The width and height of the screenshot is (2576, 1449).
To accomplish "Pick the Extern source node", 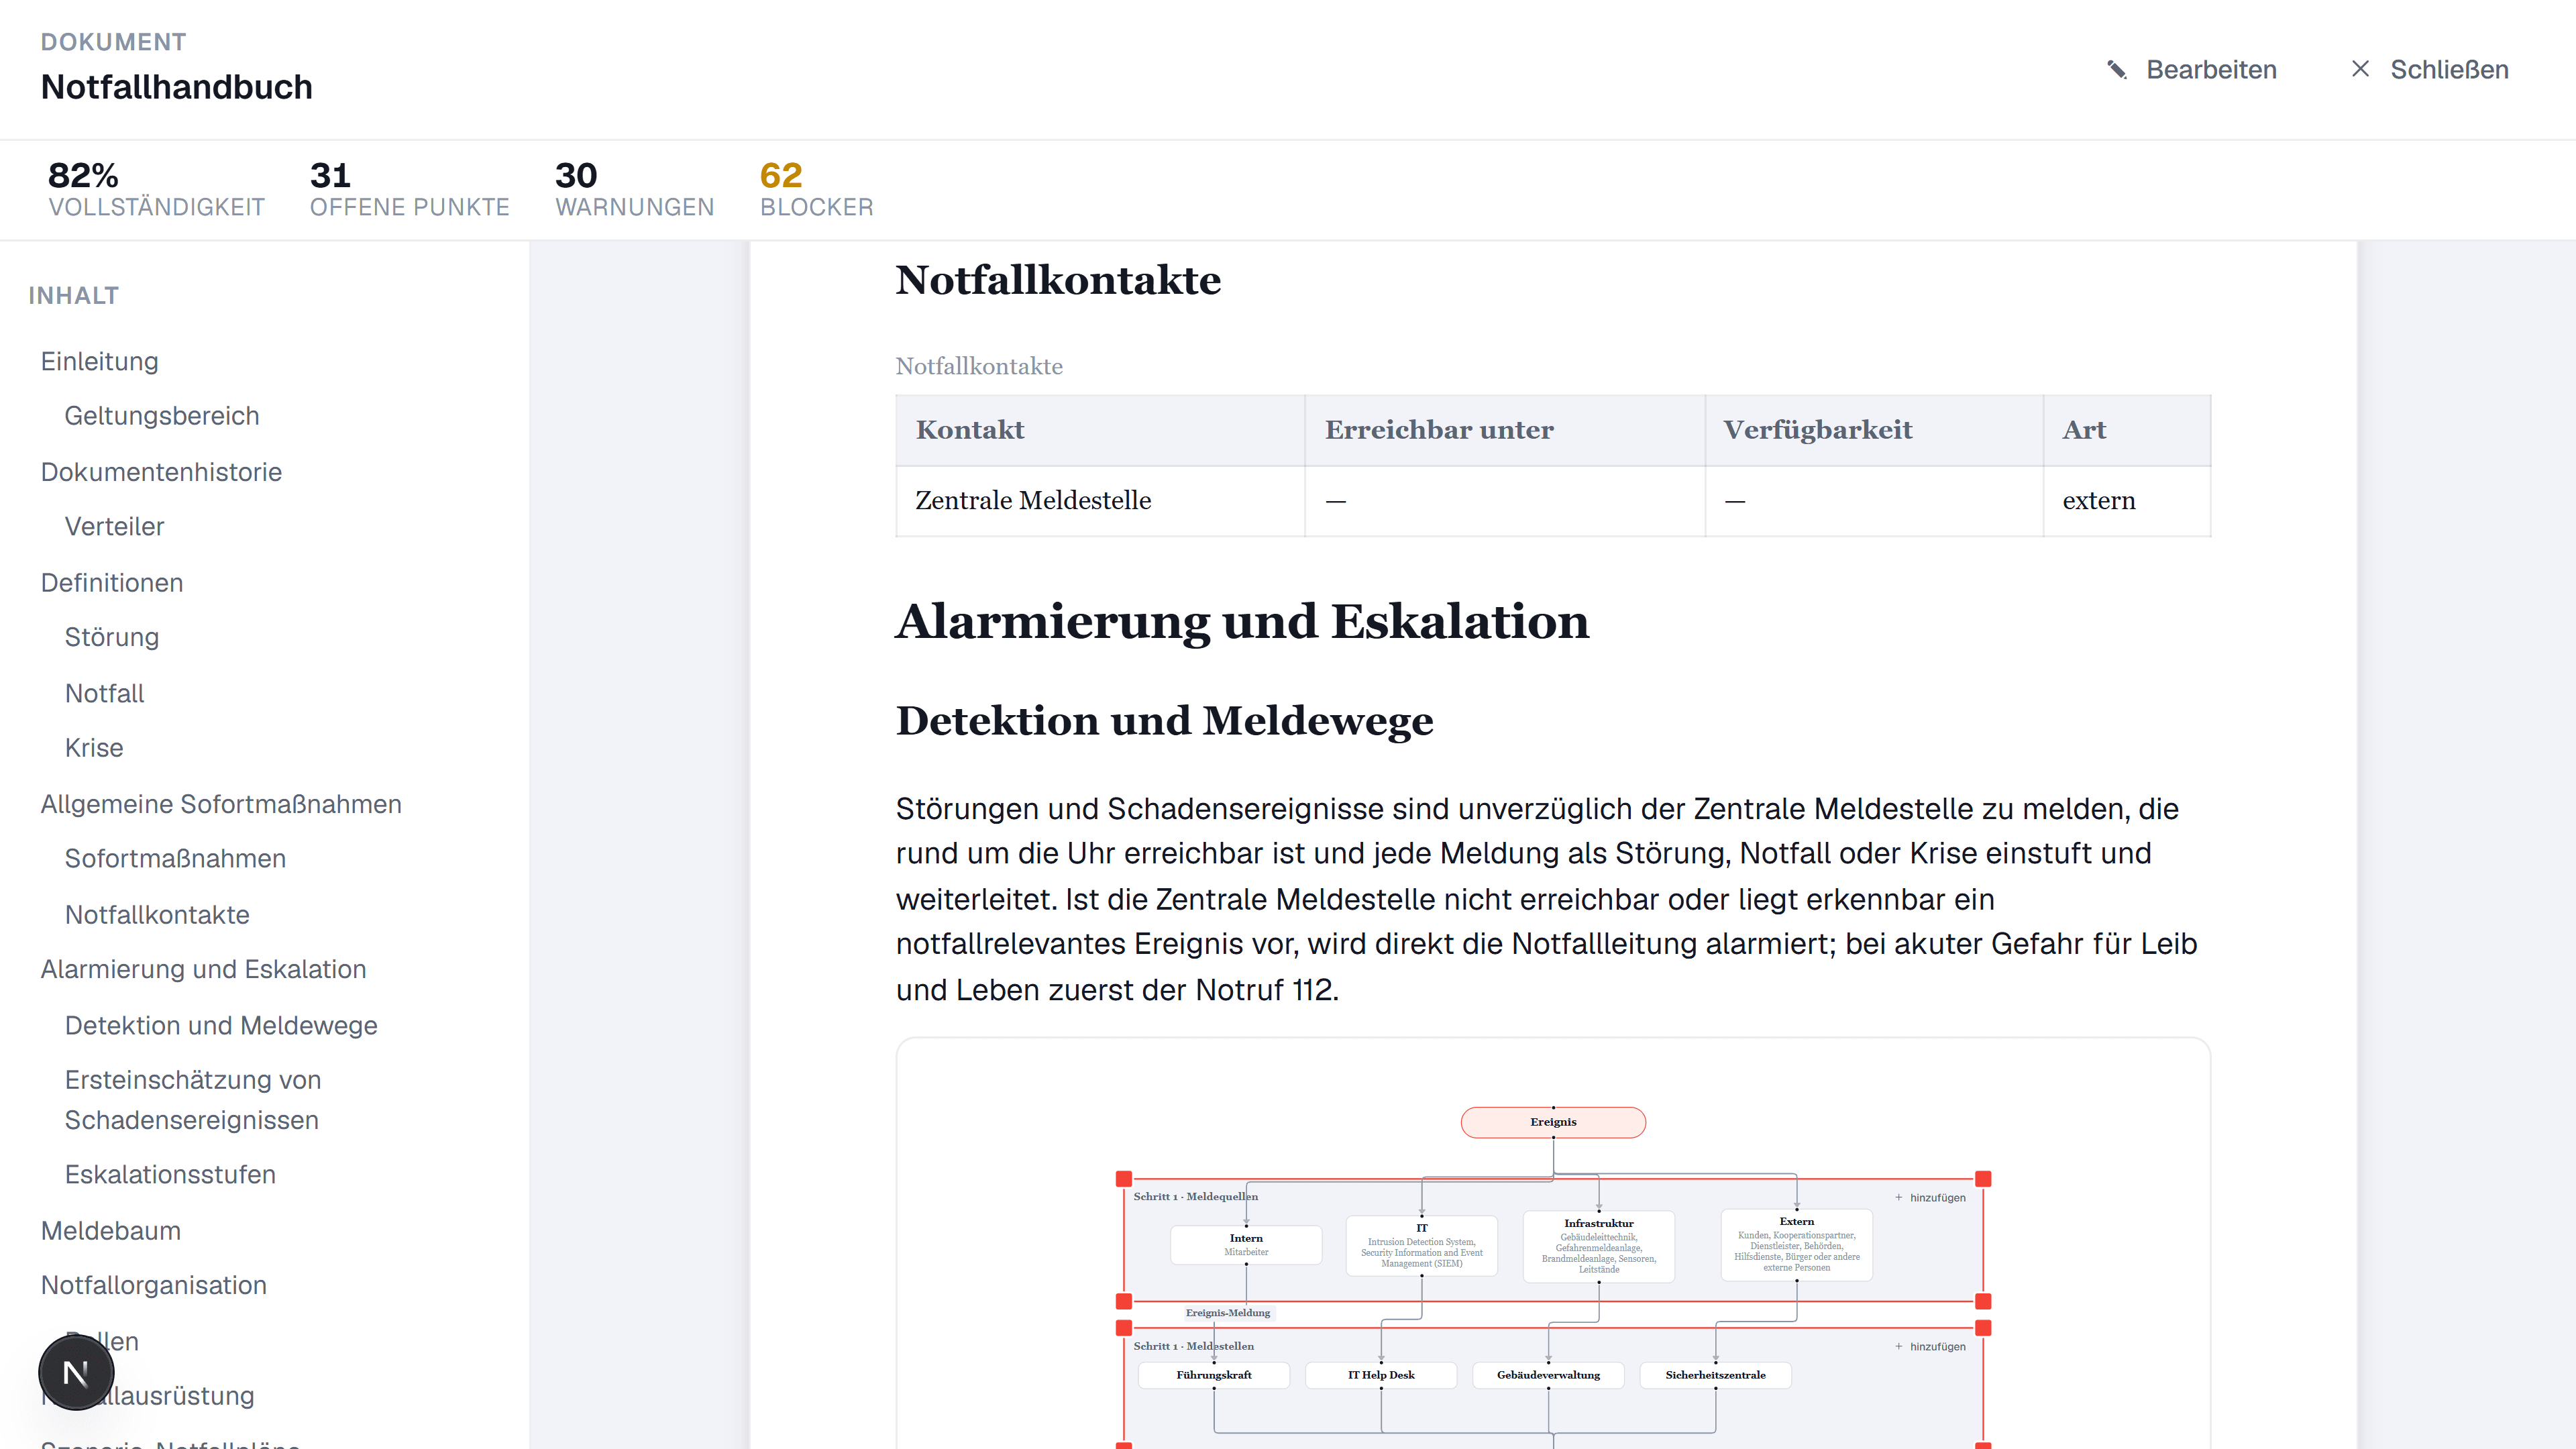I will tap(1797, 1245).
